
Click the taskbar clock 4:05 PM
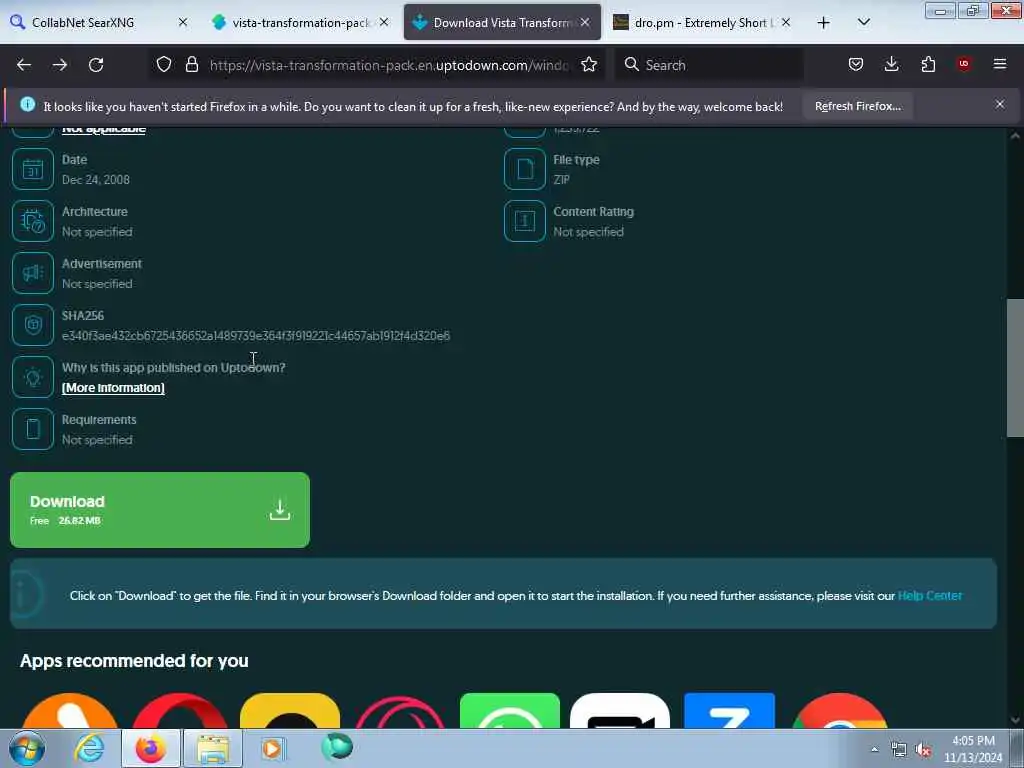coord(973,741)
